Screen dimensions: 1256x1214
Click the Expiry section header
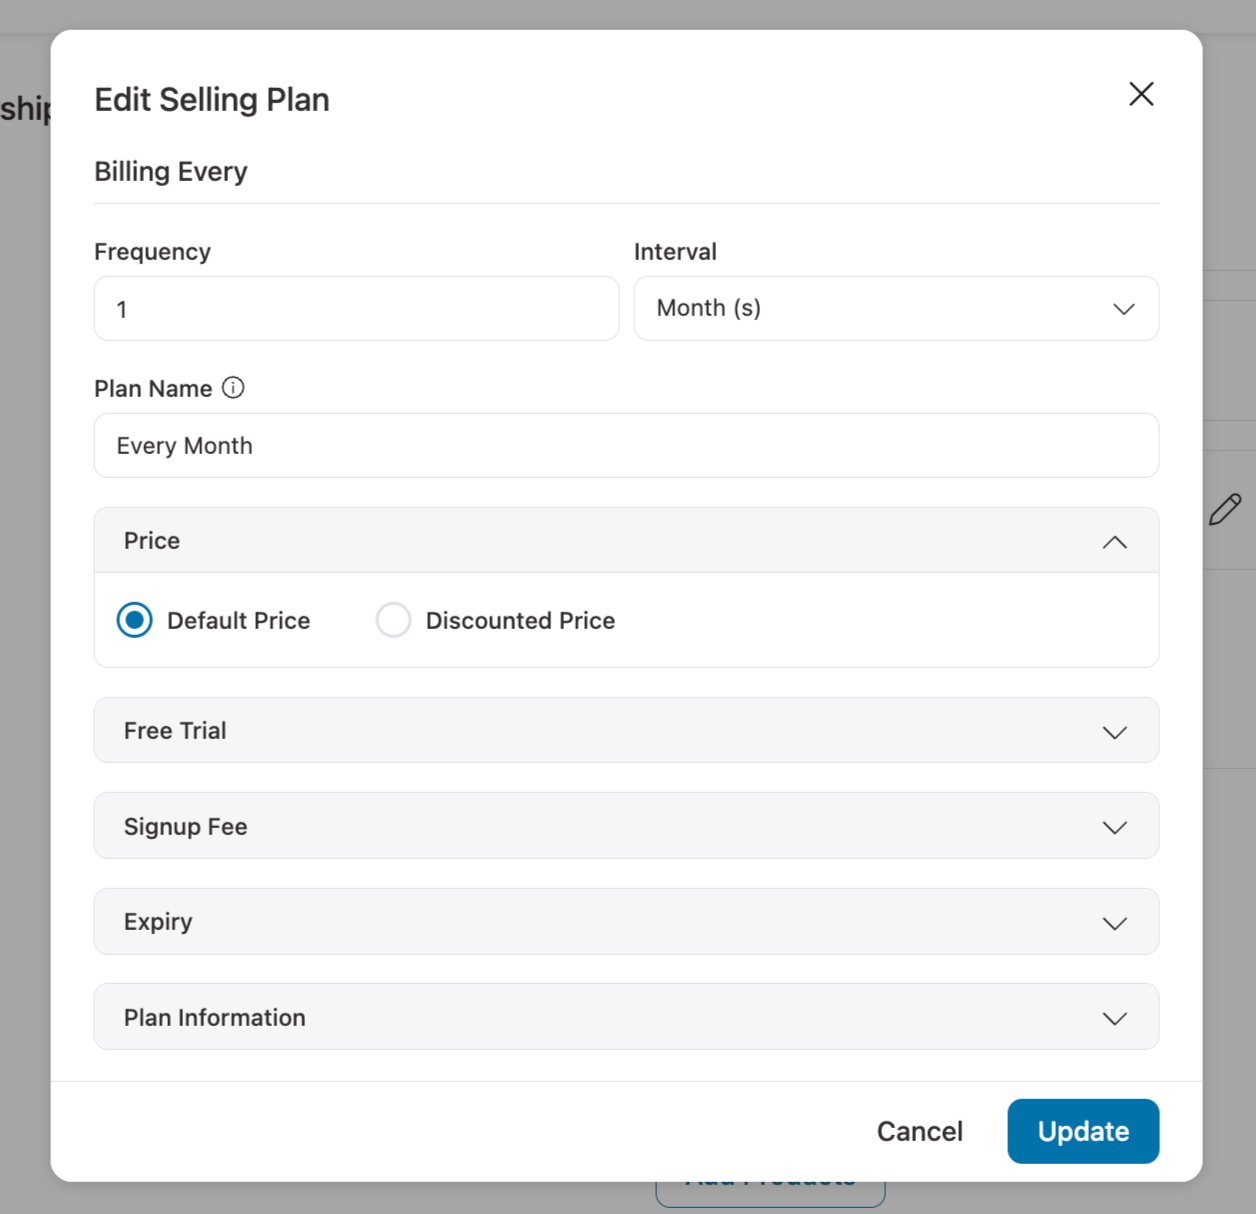click(625, 922)
